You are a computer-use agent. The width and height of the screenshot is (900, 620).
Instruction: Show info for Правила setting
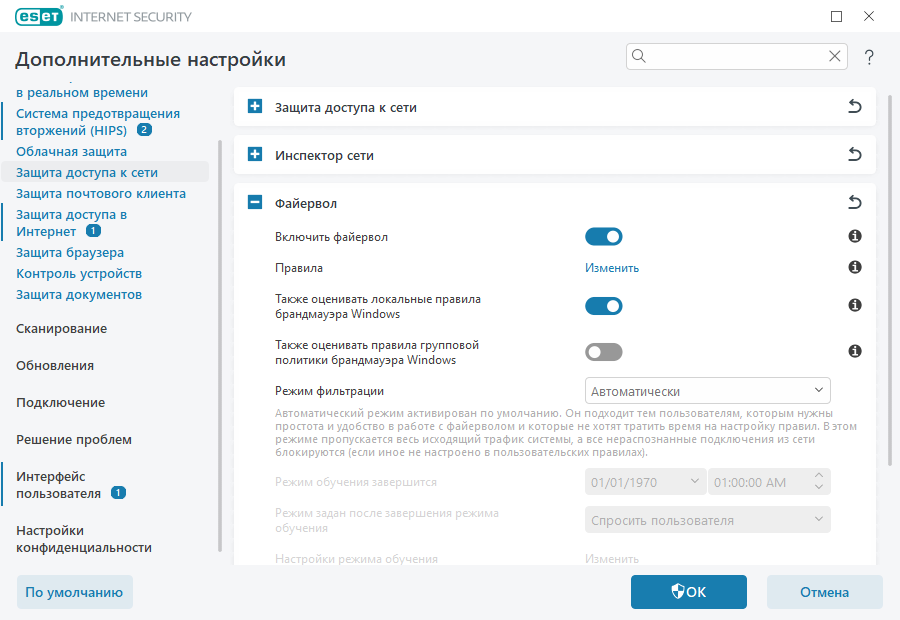(x=855, y=267)
